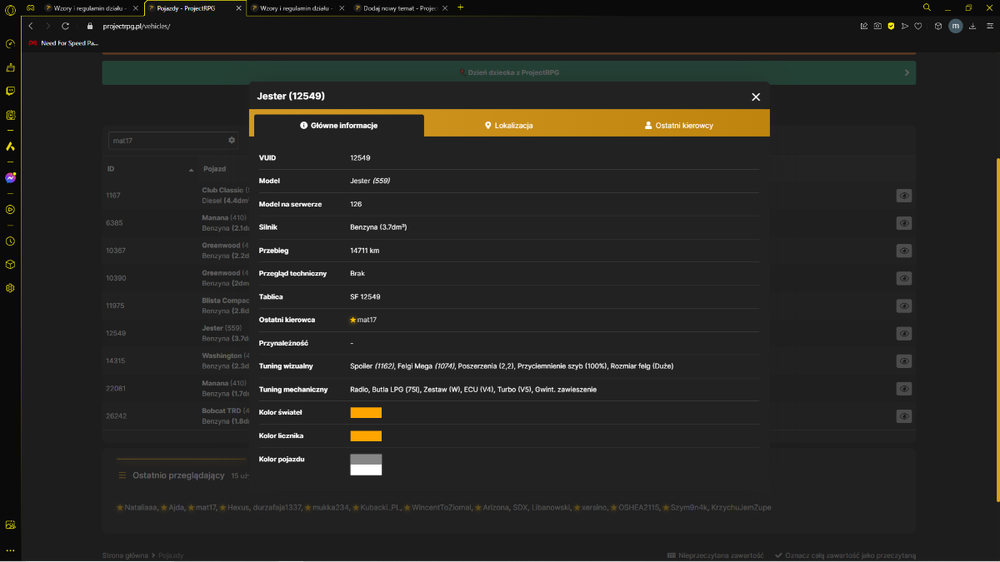Open search filter gear options
Image resolution: width=1000 pixels, height=562 pixels.
click(232, 140)
